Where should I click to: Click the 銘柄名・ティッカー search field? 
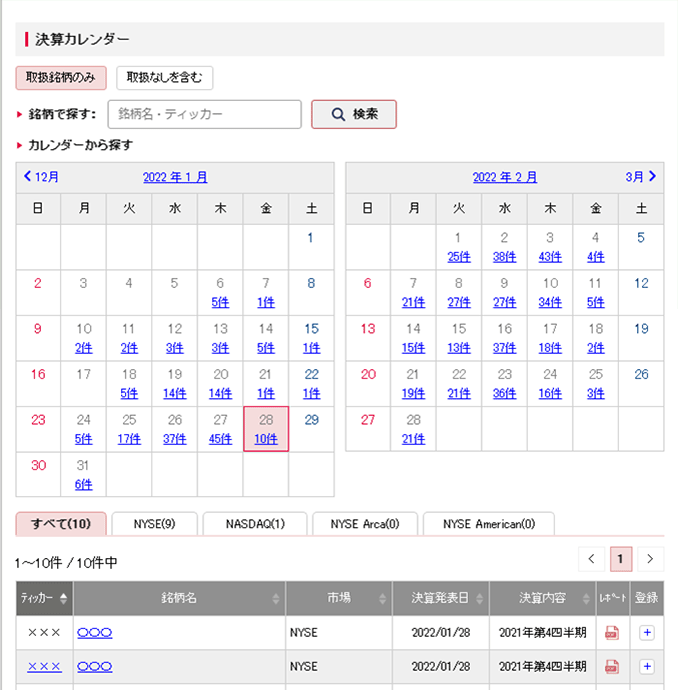click(204, 114)
